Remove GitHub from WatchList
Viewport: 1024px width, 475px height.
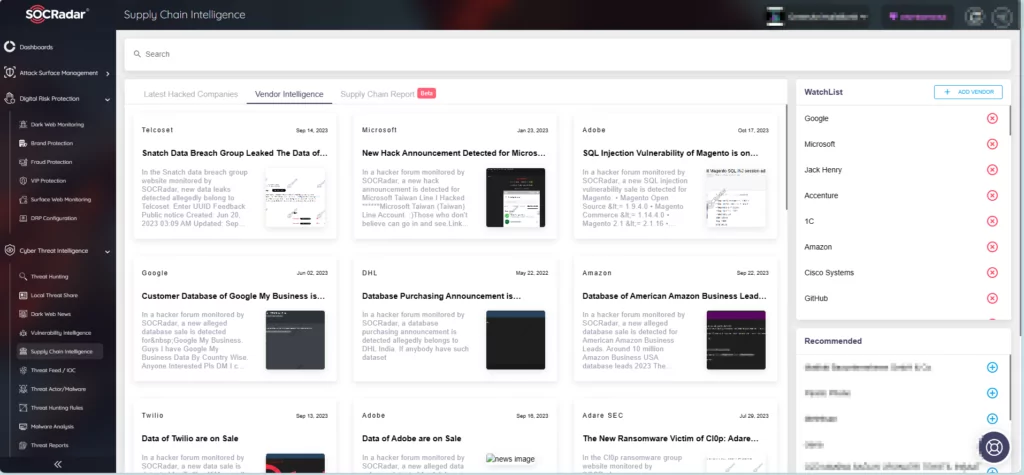click(992, 299)
